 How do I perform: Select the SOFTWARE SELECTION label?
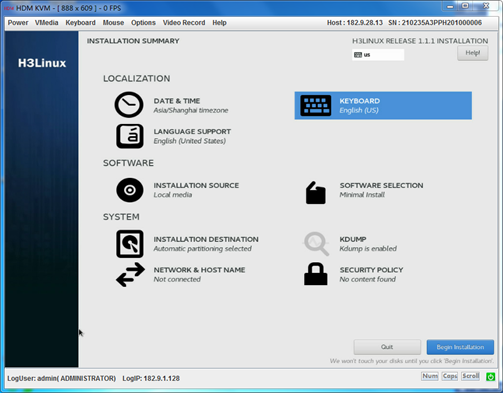pyautogui.click(x=381, y=185)
